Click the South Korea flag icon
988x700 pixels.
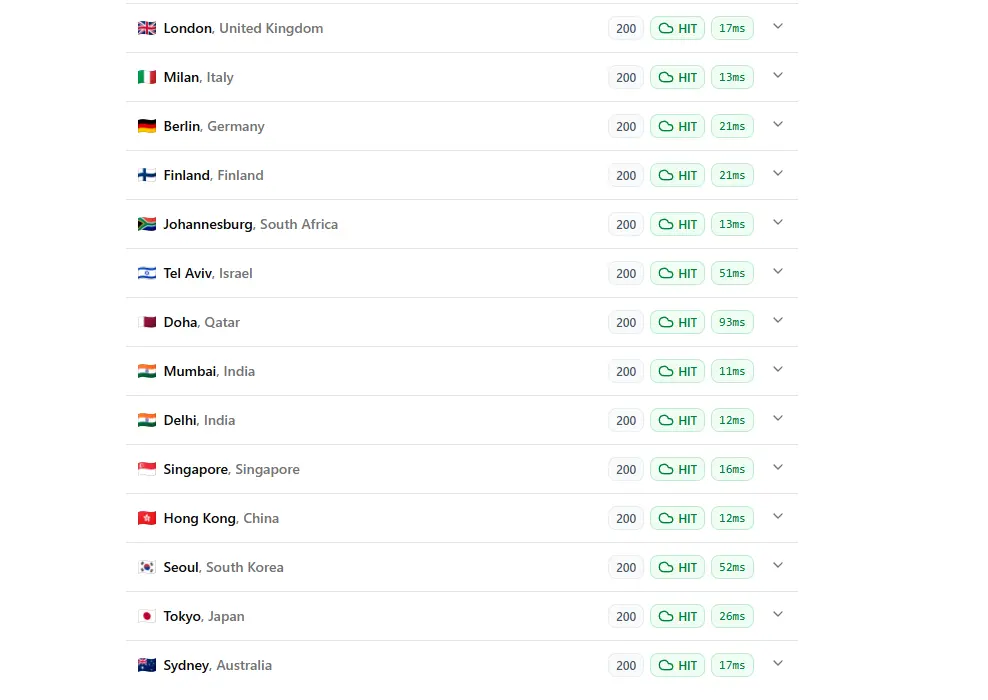(147, 567)
